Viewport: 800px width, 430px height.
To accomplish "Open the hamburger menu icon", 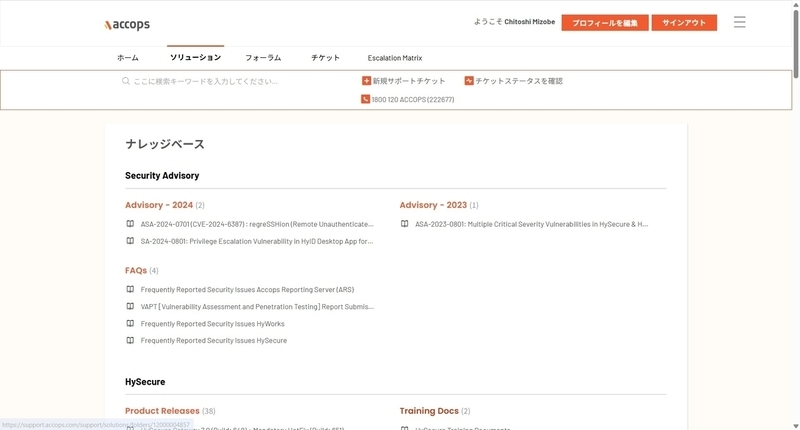I will coord(739,22).
